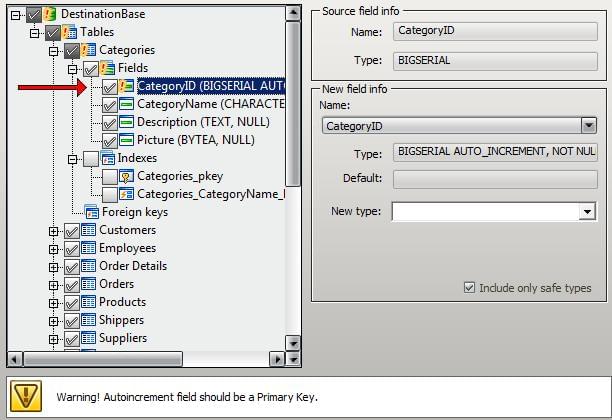
Task: Click the Order Details table icon
Action: 88,266
